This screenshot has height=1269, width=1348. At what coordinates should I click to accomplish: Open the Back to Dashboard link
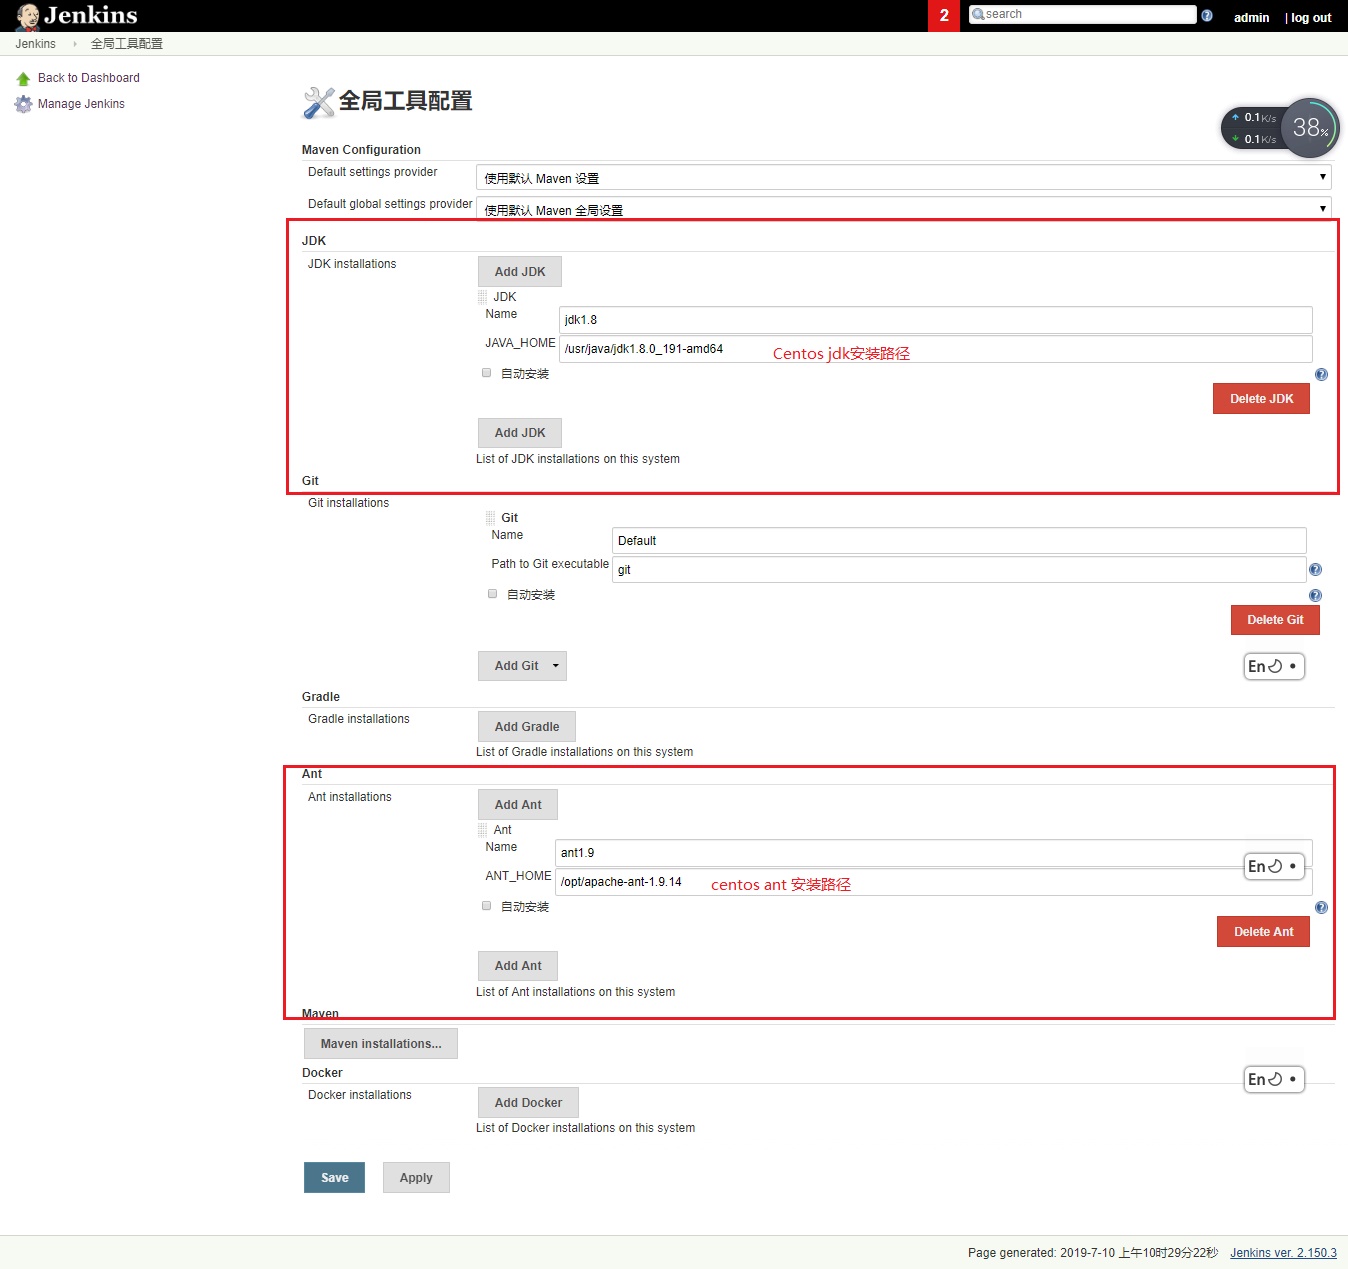(x=89, y=78)
